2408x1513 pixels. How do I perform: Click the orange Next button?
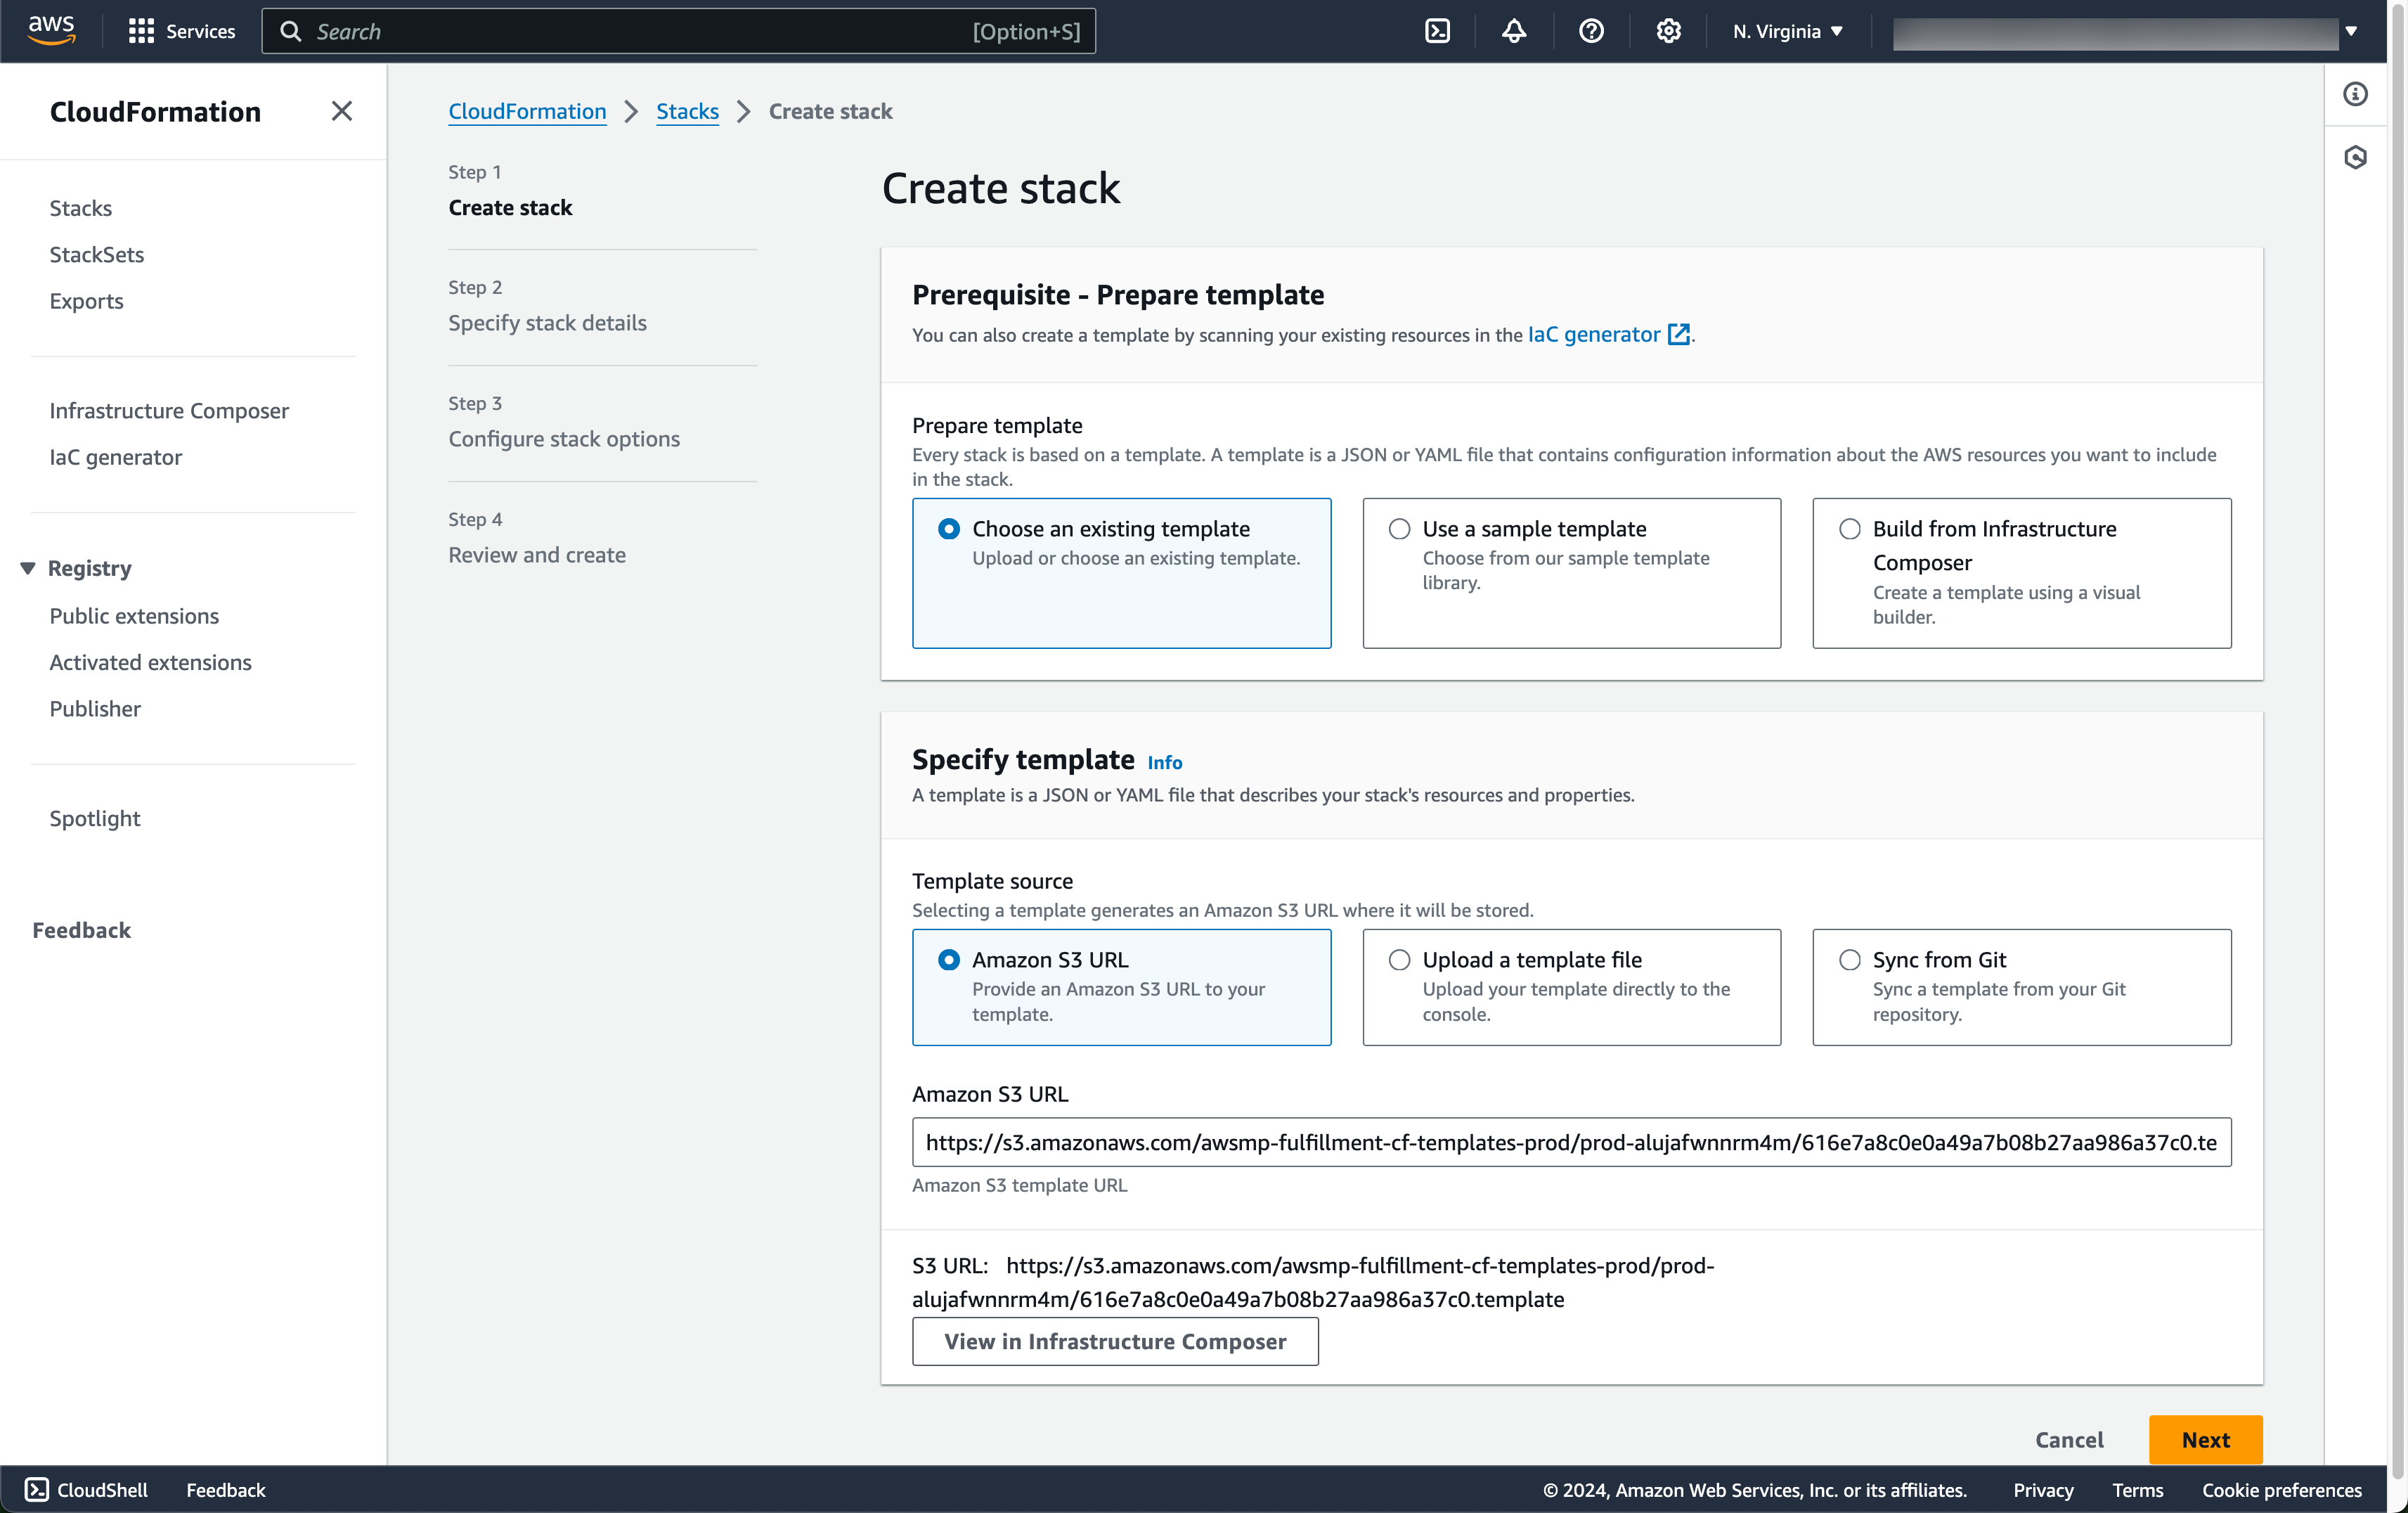click(2204, 1439)
